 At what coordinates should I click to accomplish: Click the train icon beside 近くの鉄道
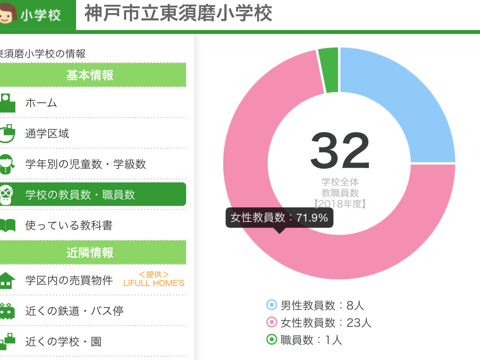[x=7, y=311]
